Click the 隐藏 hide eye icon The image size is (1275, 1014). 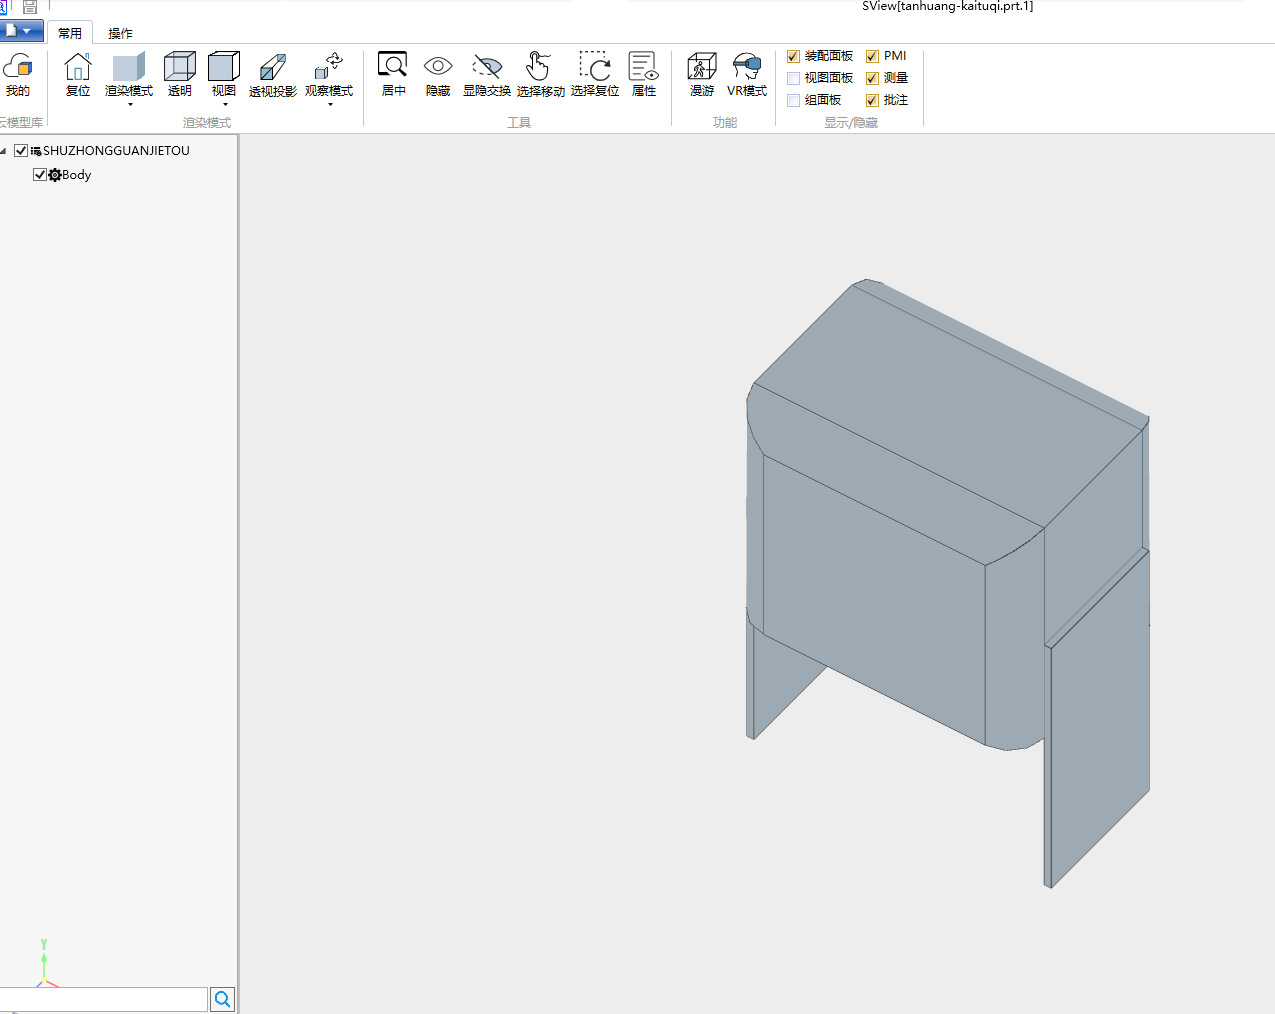pos(438,75)
